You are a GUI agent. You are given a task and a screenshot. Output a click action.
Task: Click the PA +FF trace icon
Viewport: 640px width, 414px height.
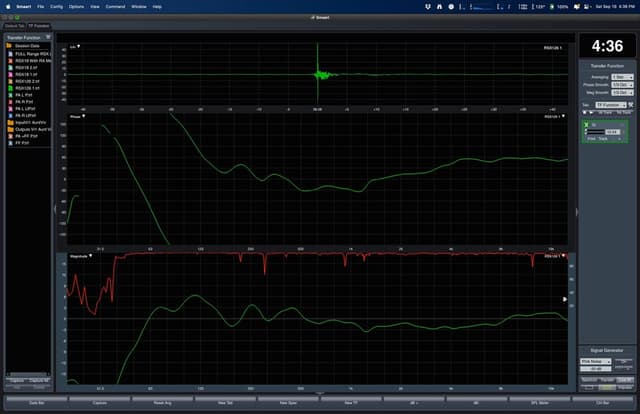(x=11, y=136)
